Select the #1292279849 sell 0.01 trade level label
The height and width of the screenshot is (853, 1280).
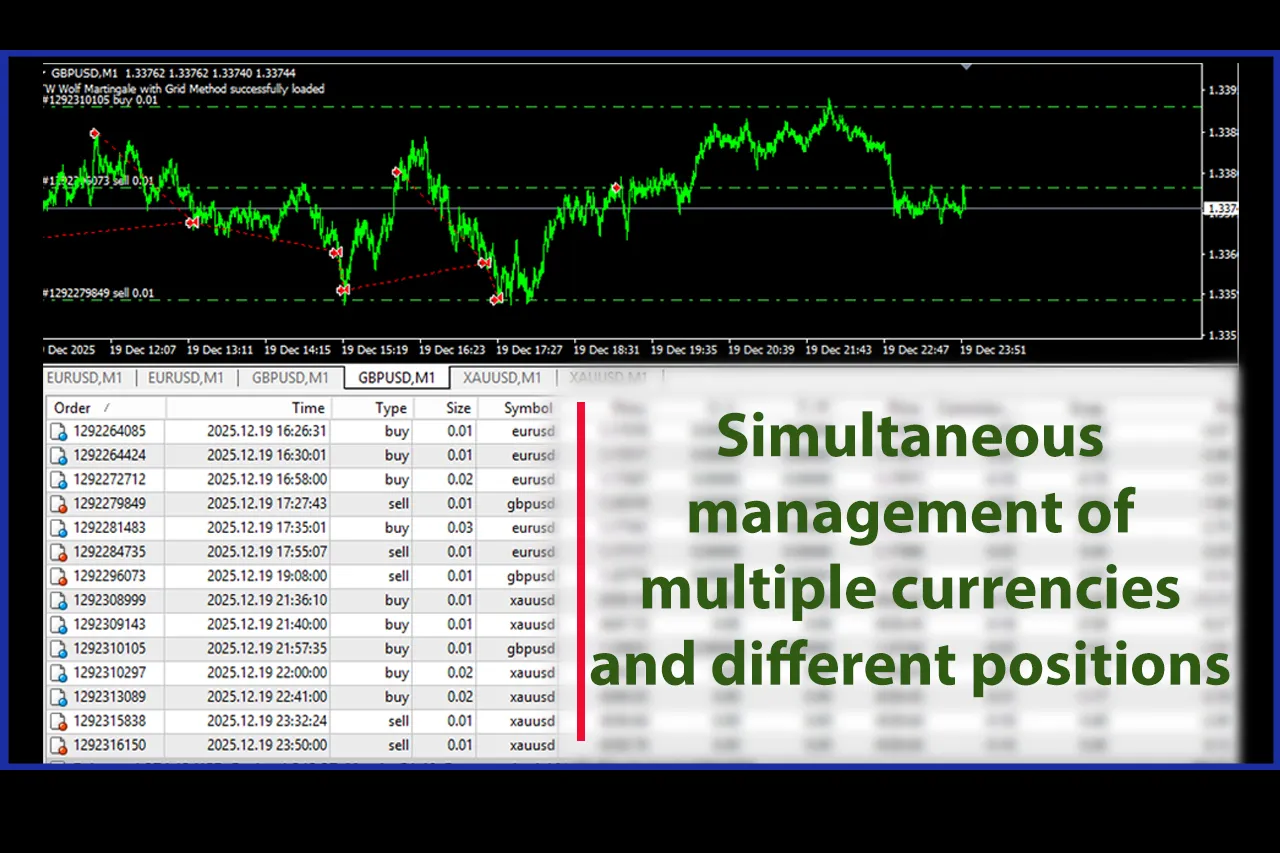99,293
